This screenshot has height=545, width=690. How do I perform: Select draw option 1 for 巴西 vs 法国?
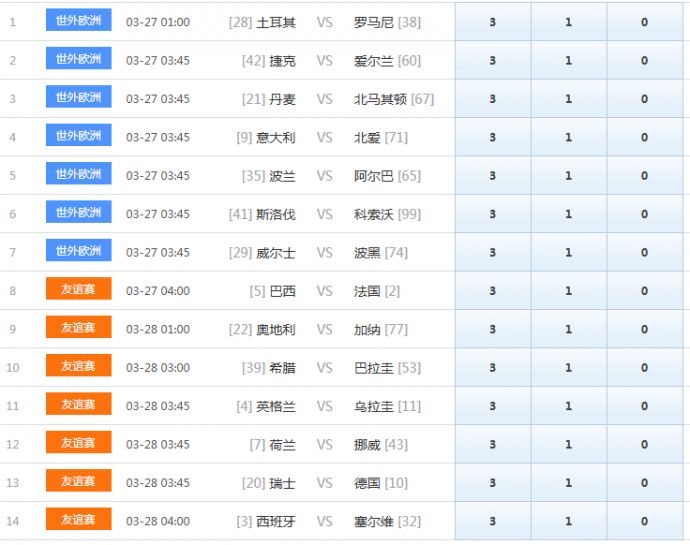[x=569, y=291]
